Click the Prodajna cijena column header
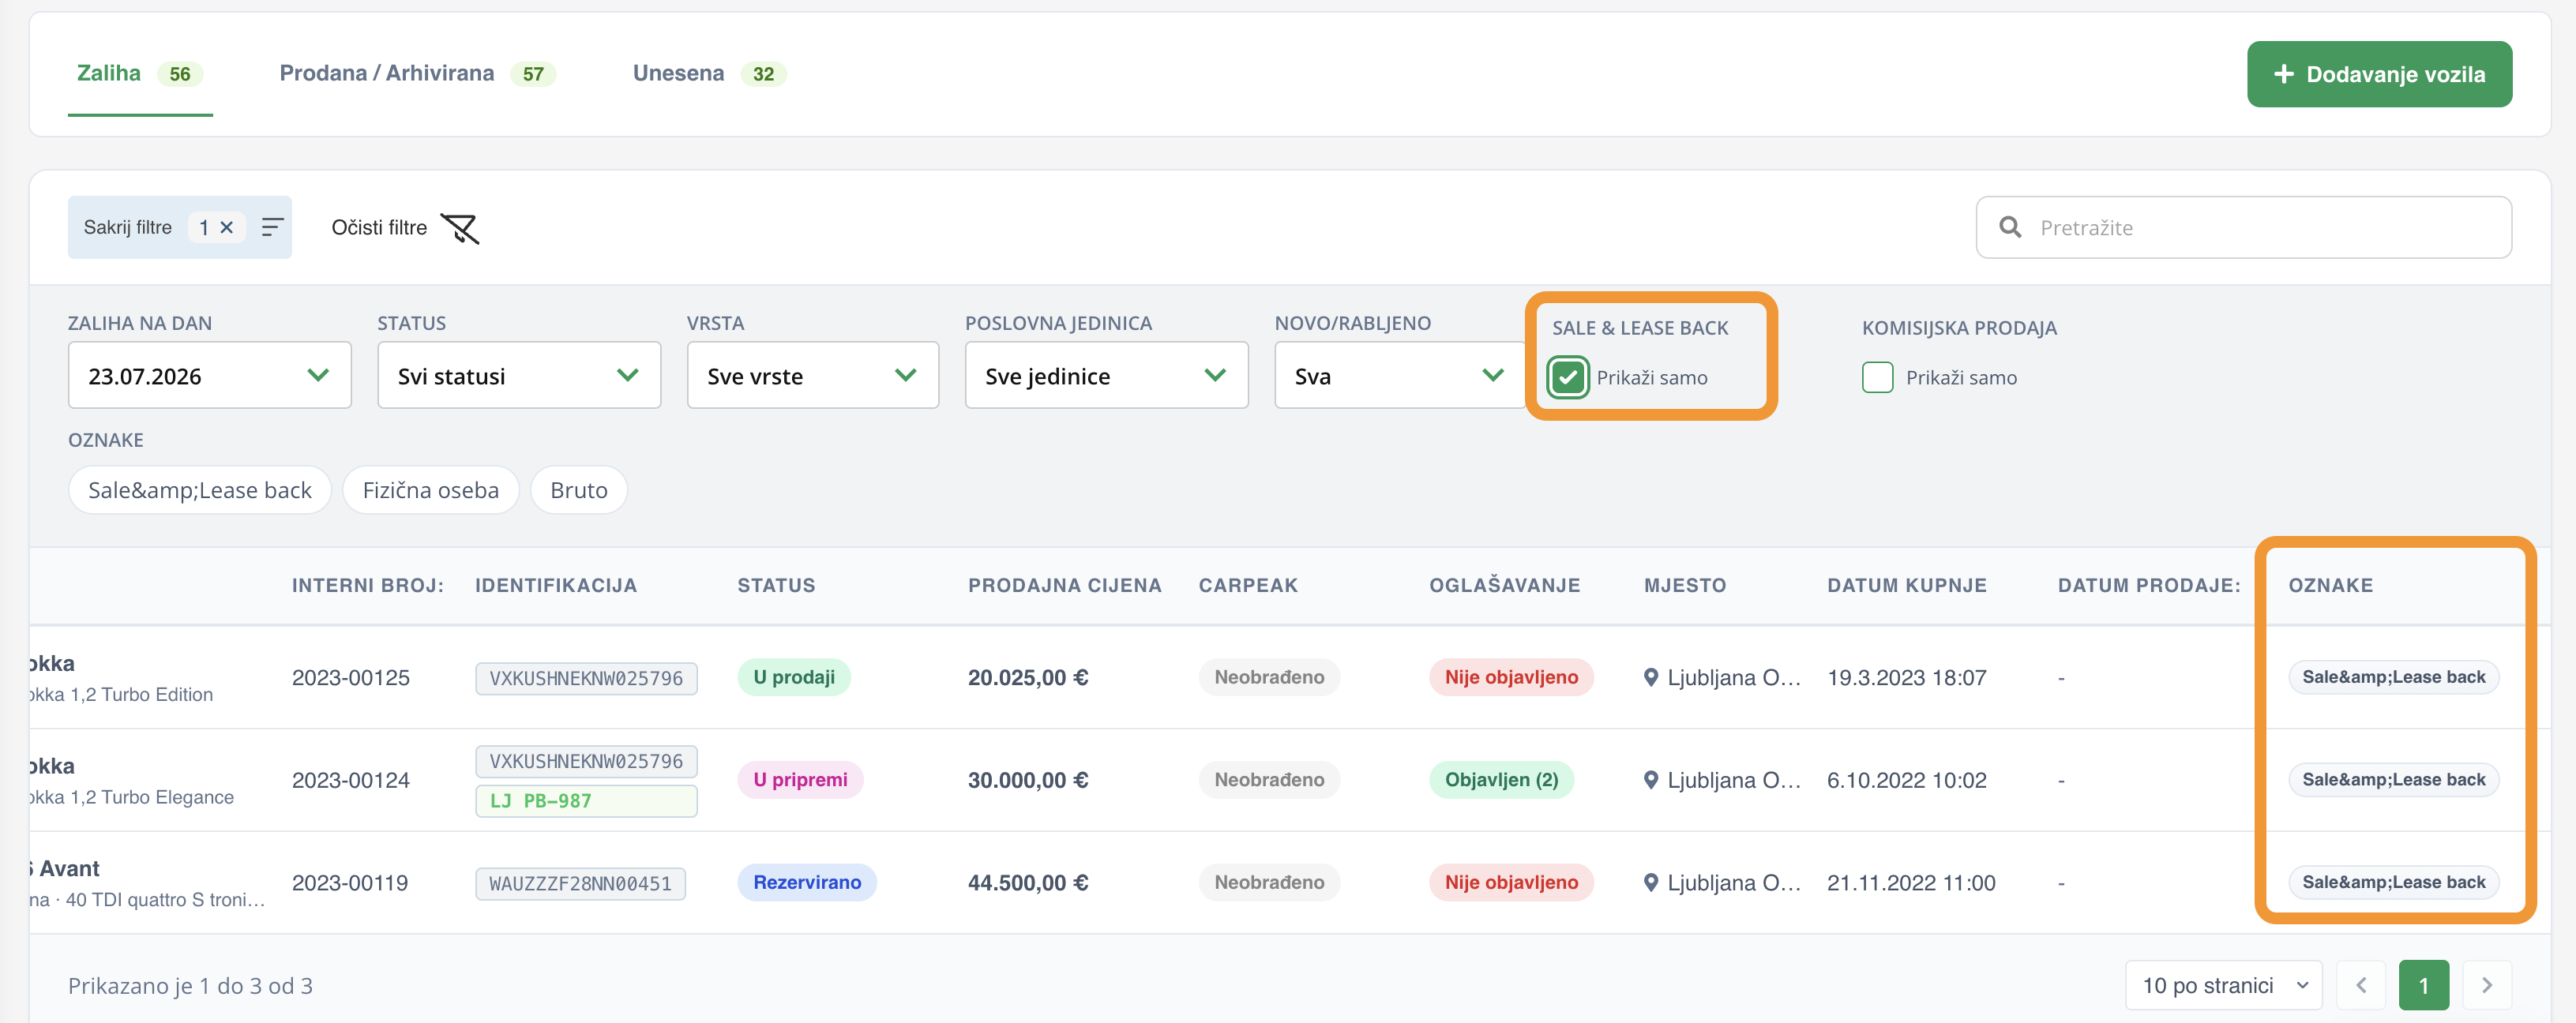This screenshot has height=1023, width=2576. pyautogui.click(x=1065, y=585)
